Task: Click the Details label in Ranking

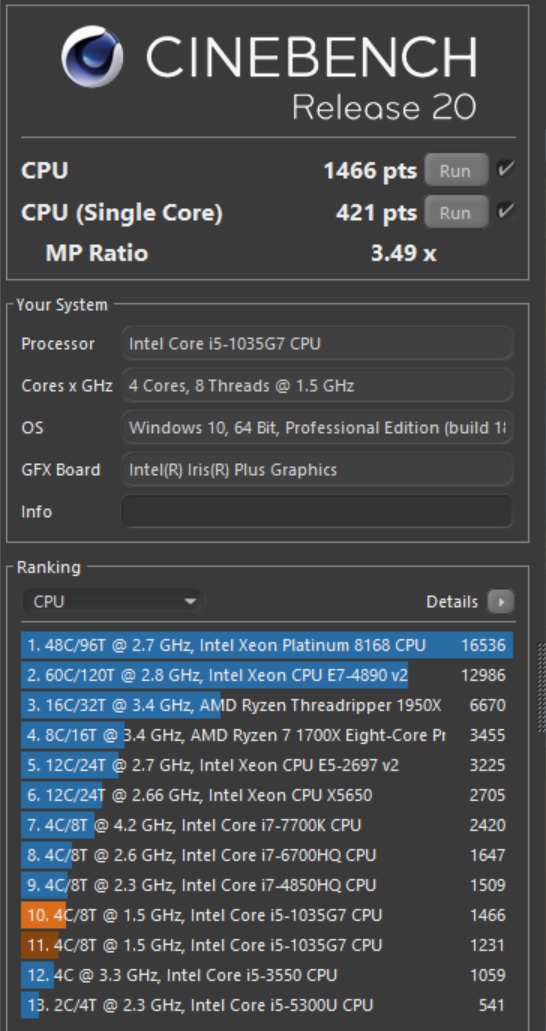Action: point(452,601)
